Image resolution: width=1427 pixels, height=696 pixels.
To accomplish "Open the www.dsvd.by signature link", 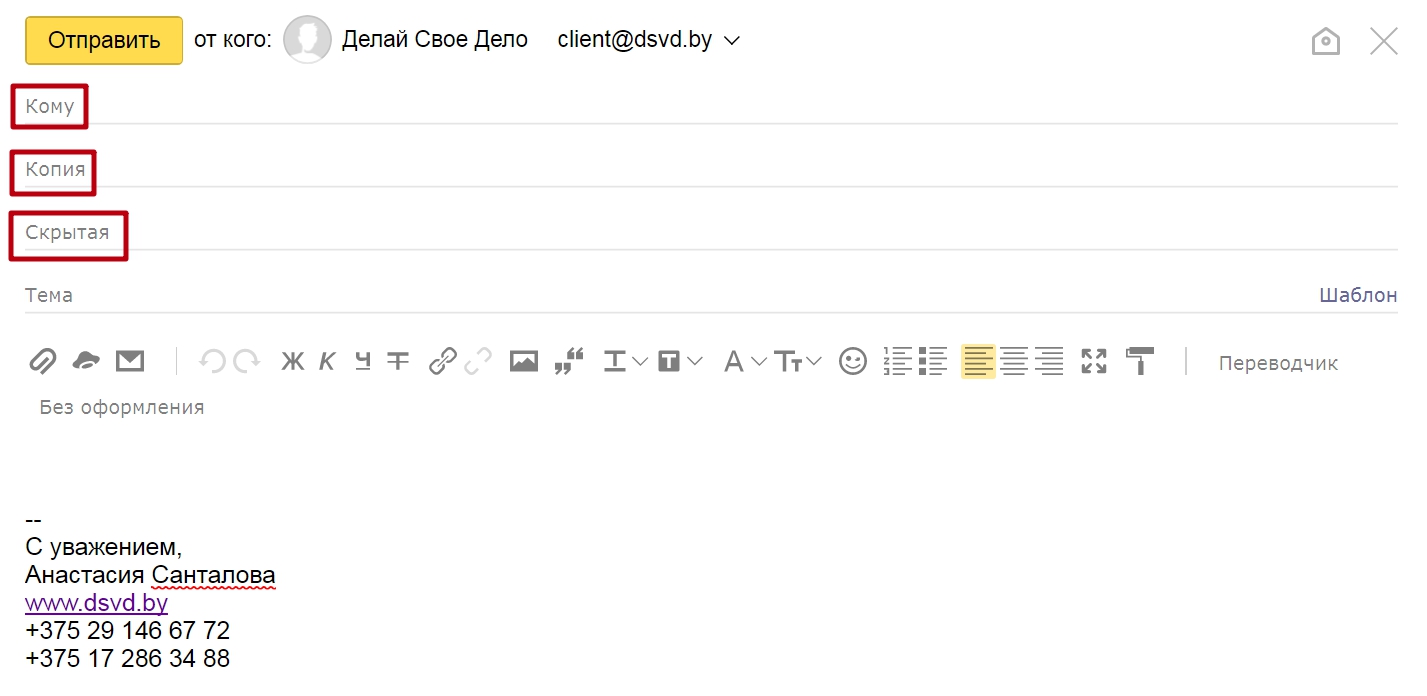I will (96, 603).
